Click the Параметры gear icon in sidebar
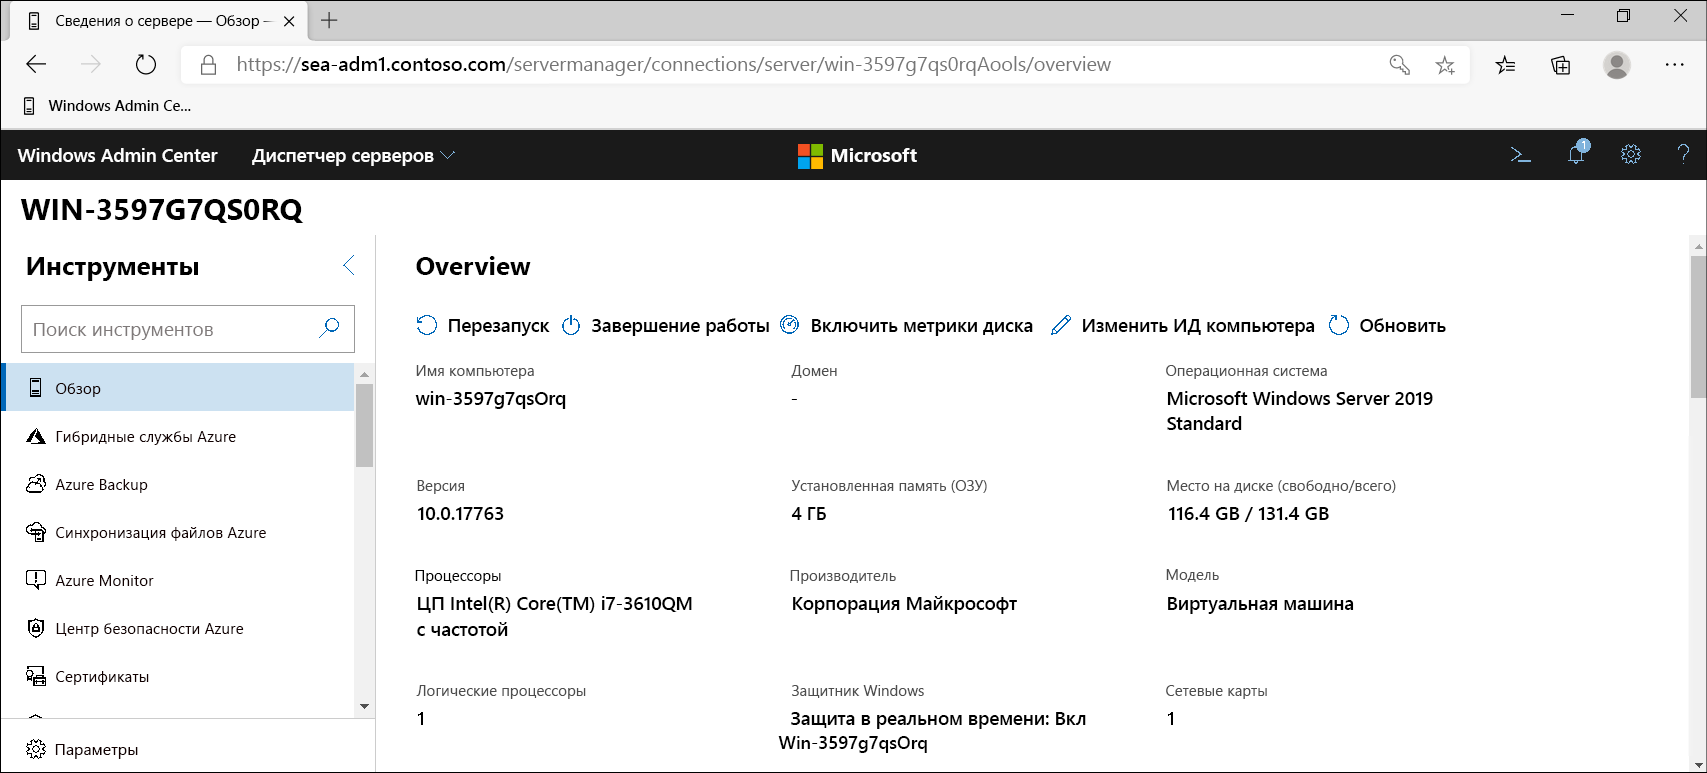Screen dimensions: 1707x773 coord(36,749)
